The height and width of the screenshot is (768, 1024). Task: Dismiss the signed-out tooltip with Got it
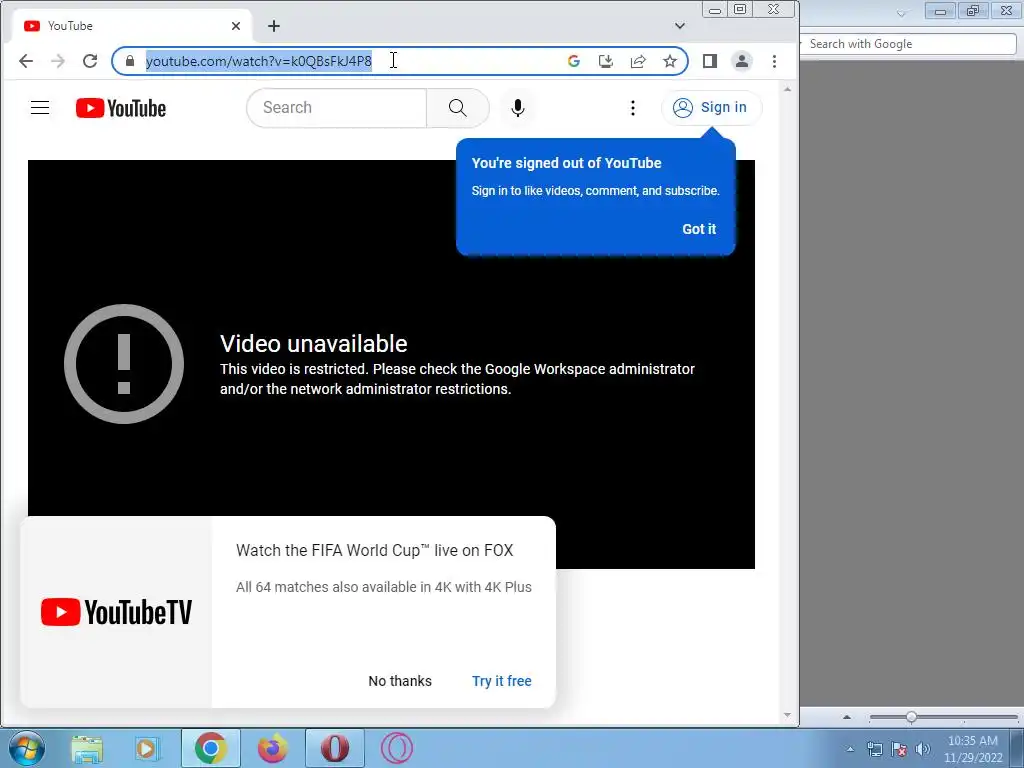(699, 229)
